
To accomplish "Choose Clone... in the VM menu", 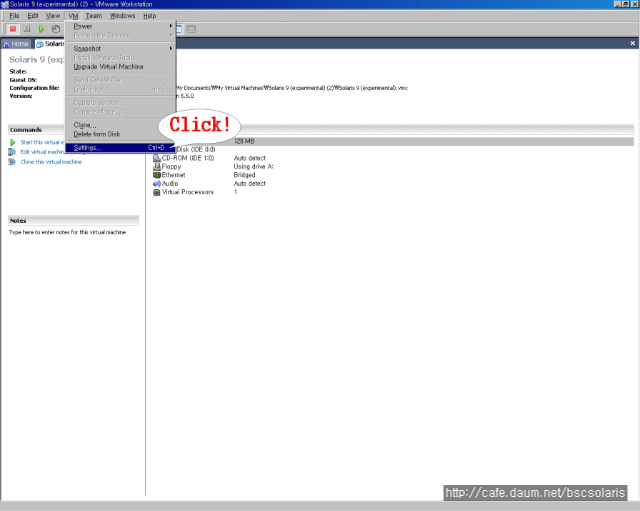I will [x=120, y=125].
